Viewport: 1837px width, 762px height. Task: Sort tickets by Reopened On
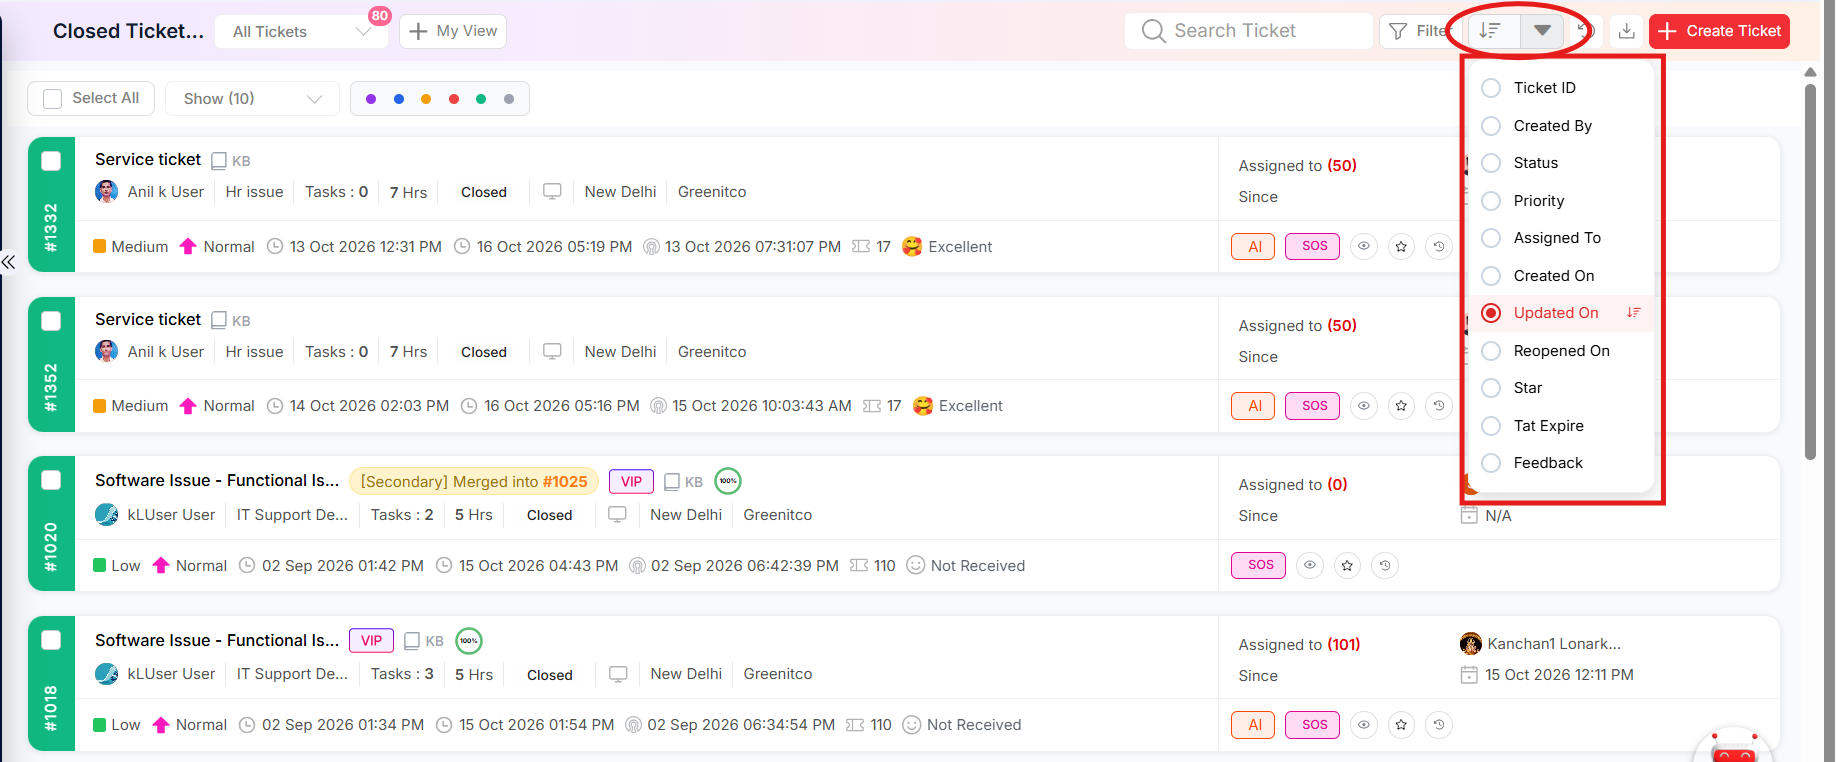(x=1561, y=351)
